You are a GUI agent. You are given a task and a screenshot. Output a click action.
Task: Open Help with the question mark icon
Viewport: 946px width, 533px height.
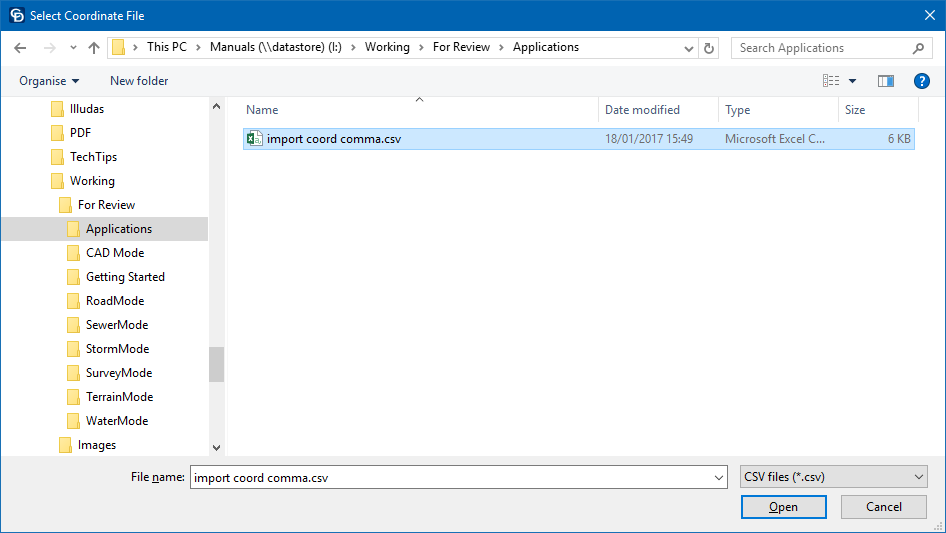click(922, 81)
